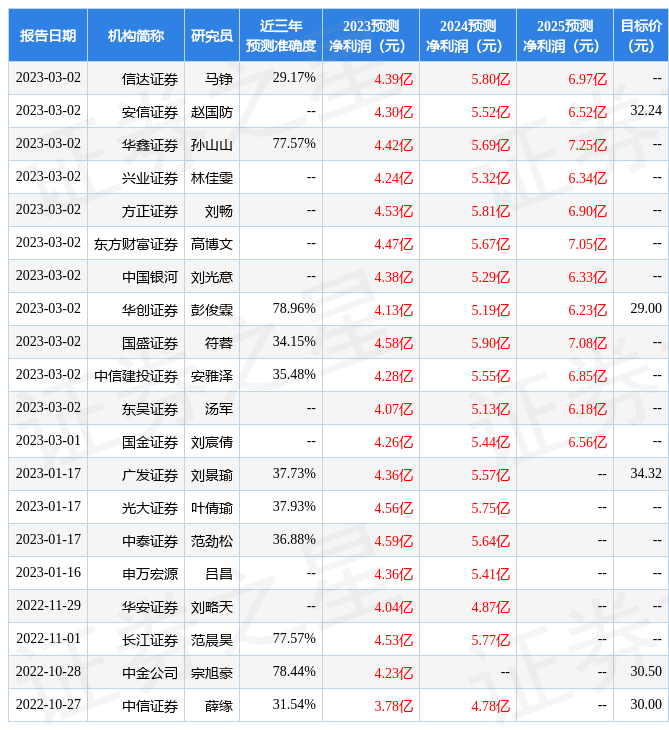This screenshot has height=730, width=669.
Task: Select analyst 赵国防
Action: coord(212,111)
